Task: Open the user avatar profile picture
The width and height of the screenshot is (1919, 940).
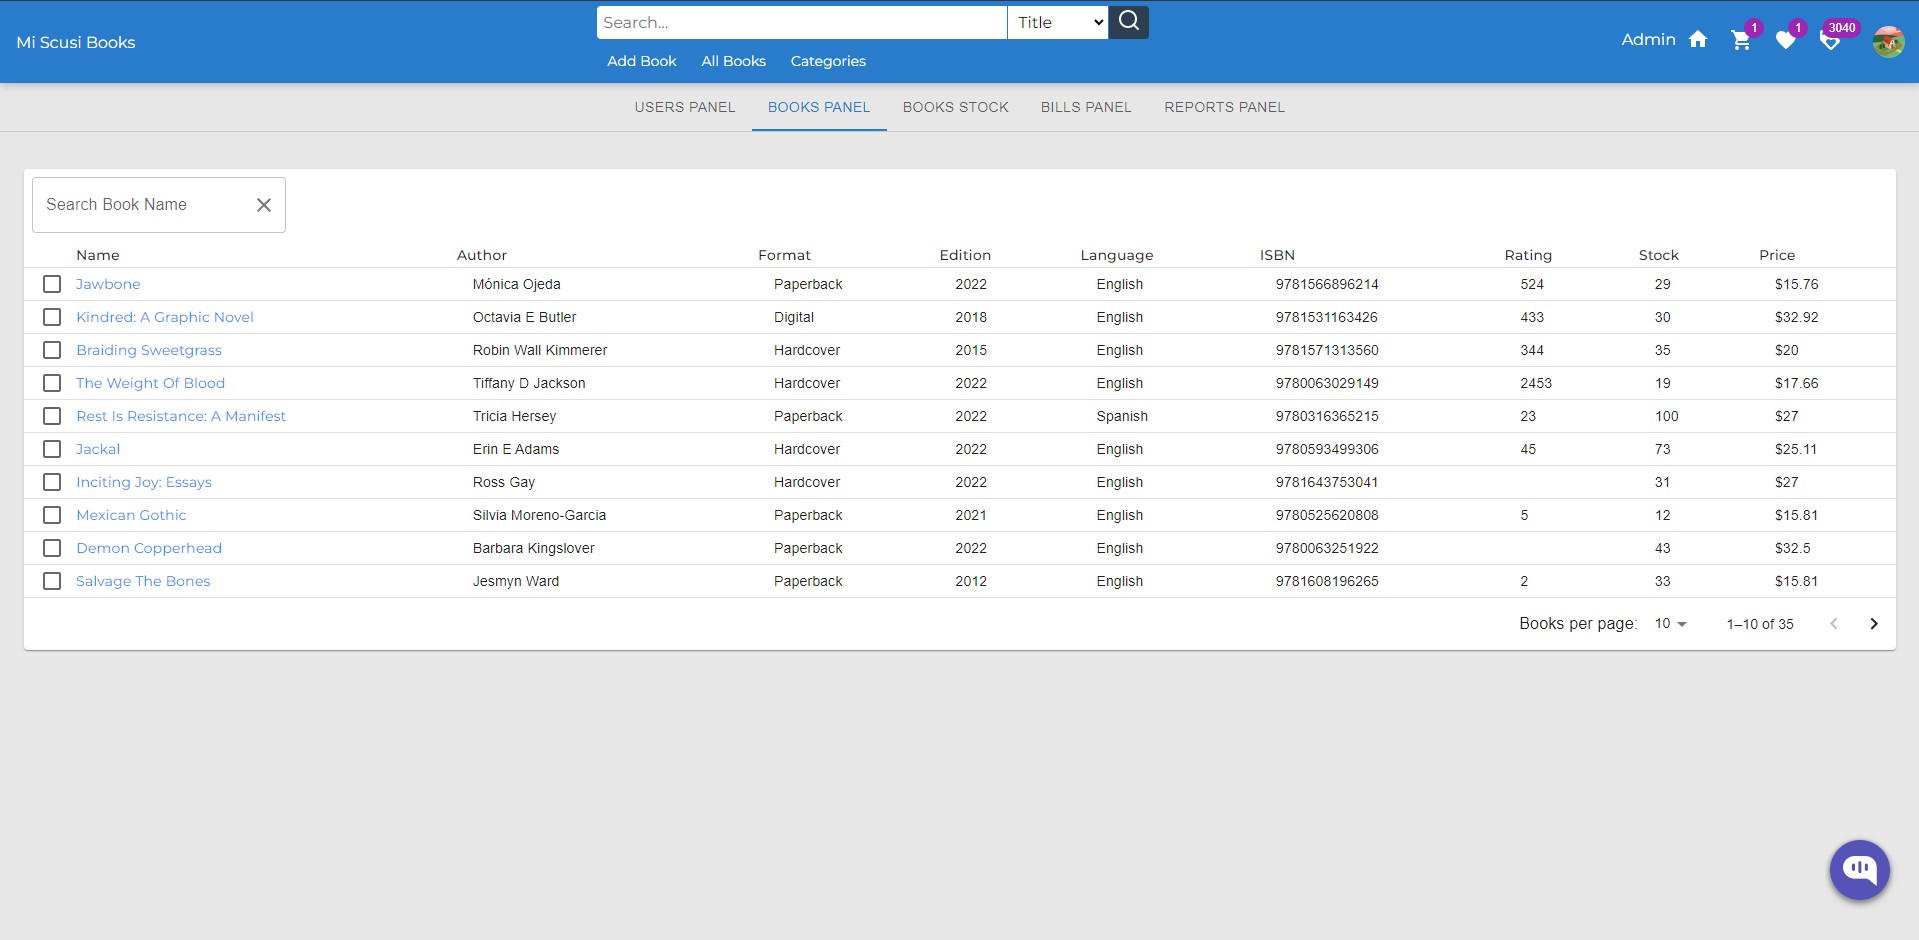Action: point(1888,41)
